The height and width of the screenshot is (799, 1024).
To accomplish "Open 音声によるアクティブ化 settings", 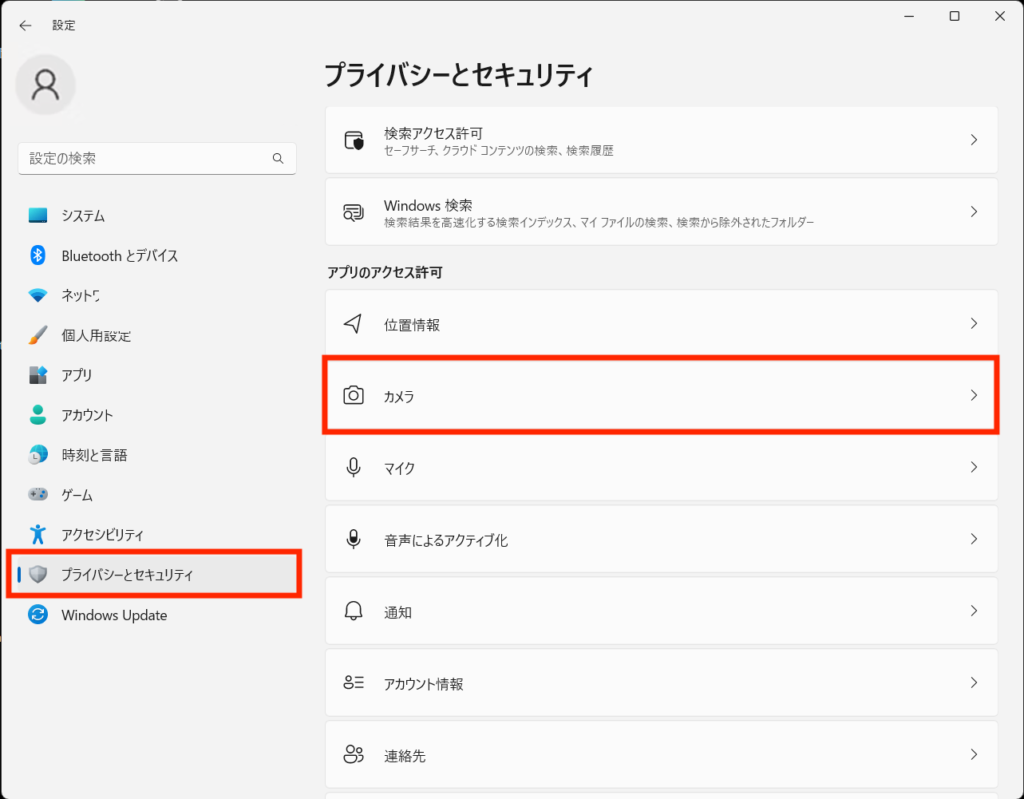I will [446, 540].
